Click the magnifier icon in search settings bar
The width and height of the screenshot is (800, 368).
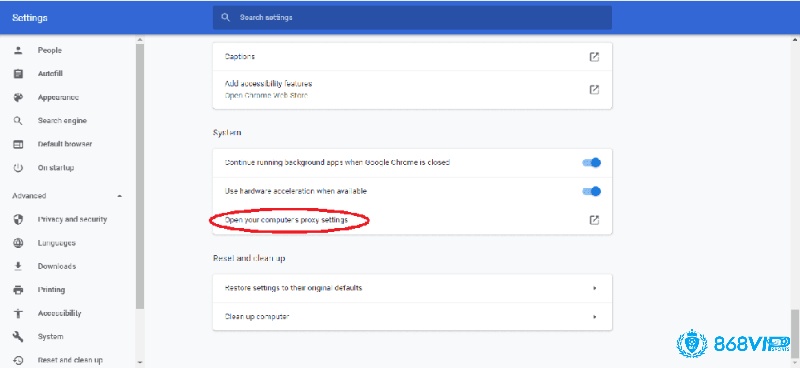pos(226,17)
